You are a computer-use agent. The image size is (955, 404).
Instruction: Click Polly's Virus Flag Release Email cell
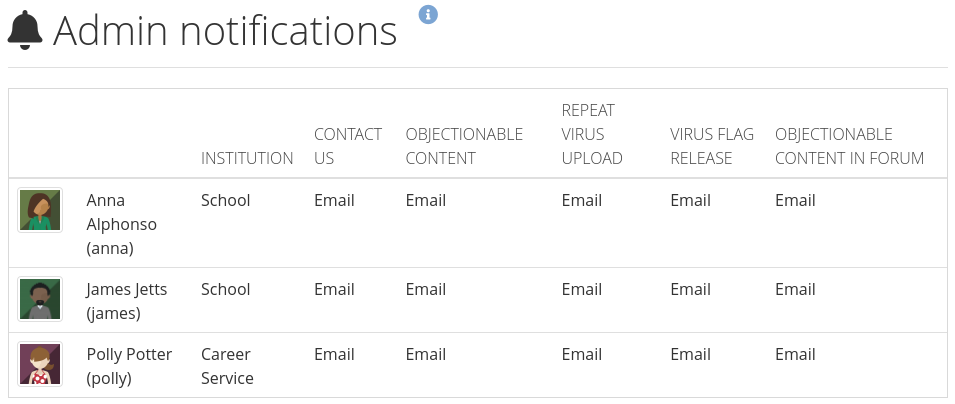coord(690,354)
